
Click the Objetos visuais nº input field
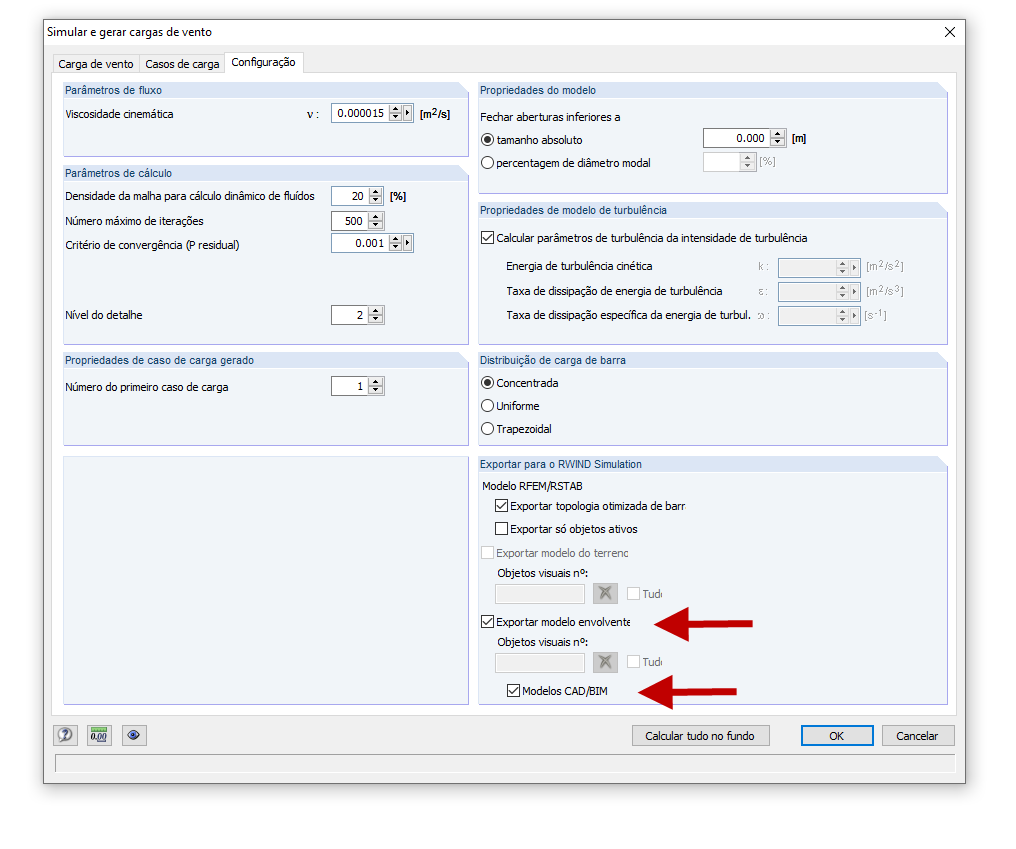point(539,662)
